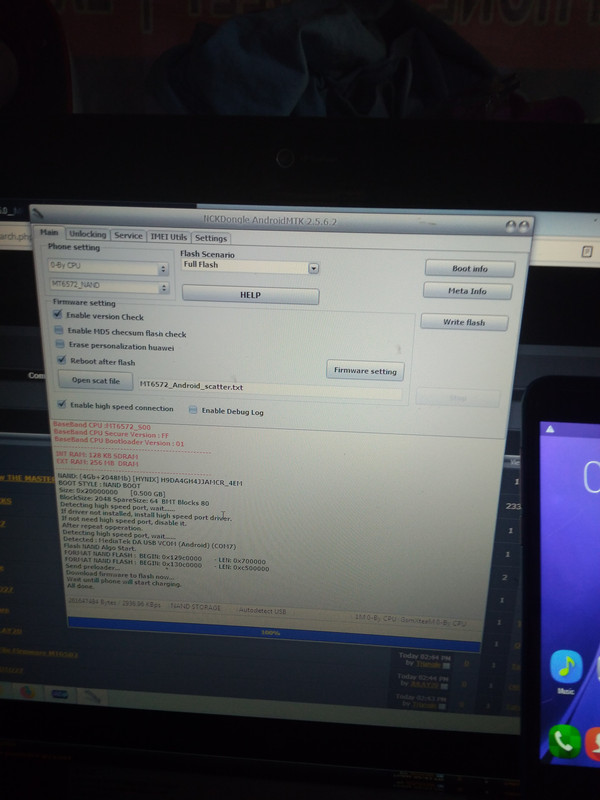Open the Service tab
The image size is (600, 800).
point(128,235)
